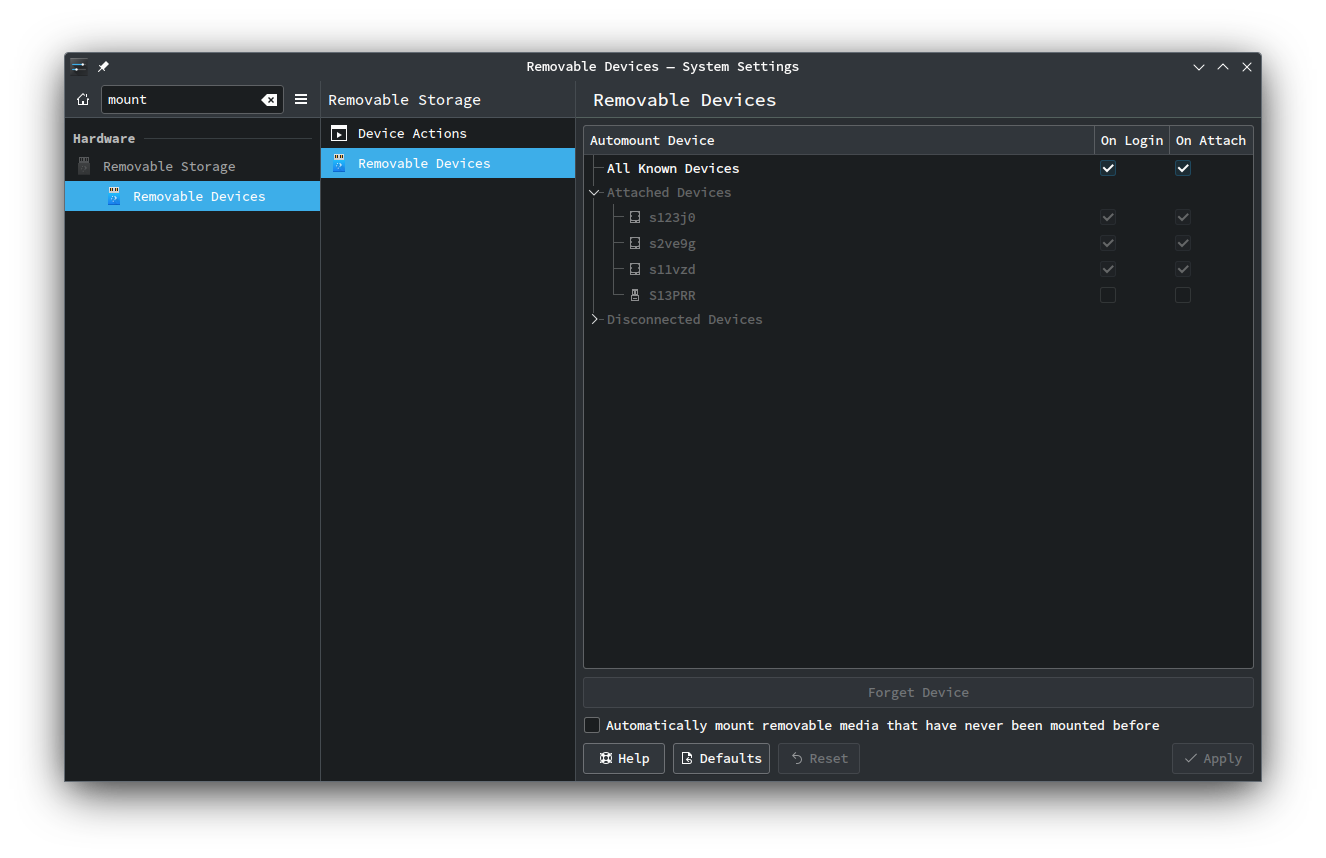Viewport: 1326px width, 858px height.
Task: Click the System Settings window icon
Action: click(79, 67)
